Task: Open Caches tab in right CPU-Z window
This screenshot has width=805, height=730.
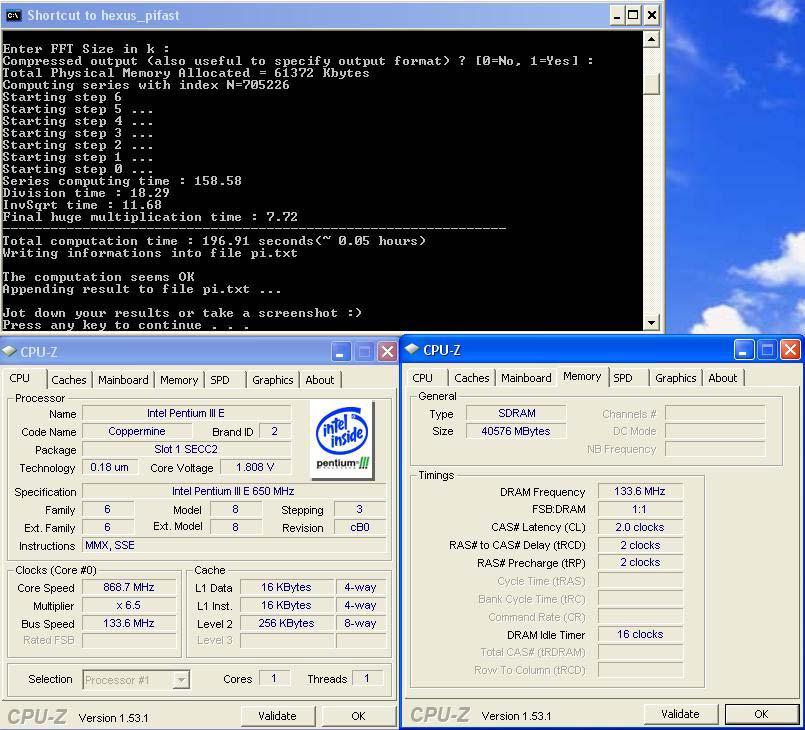Action: 472,378
